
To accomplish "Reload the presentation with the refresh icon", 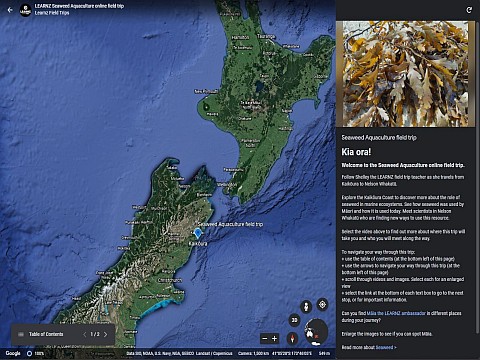I will [x=469, y=10].
